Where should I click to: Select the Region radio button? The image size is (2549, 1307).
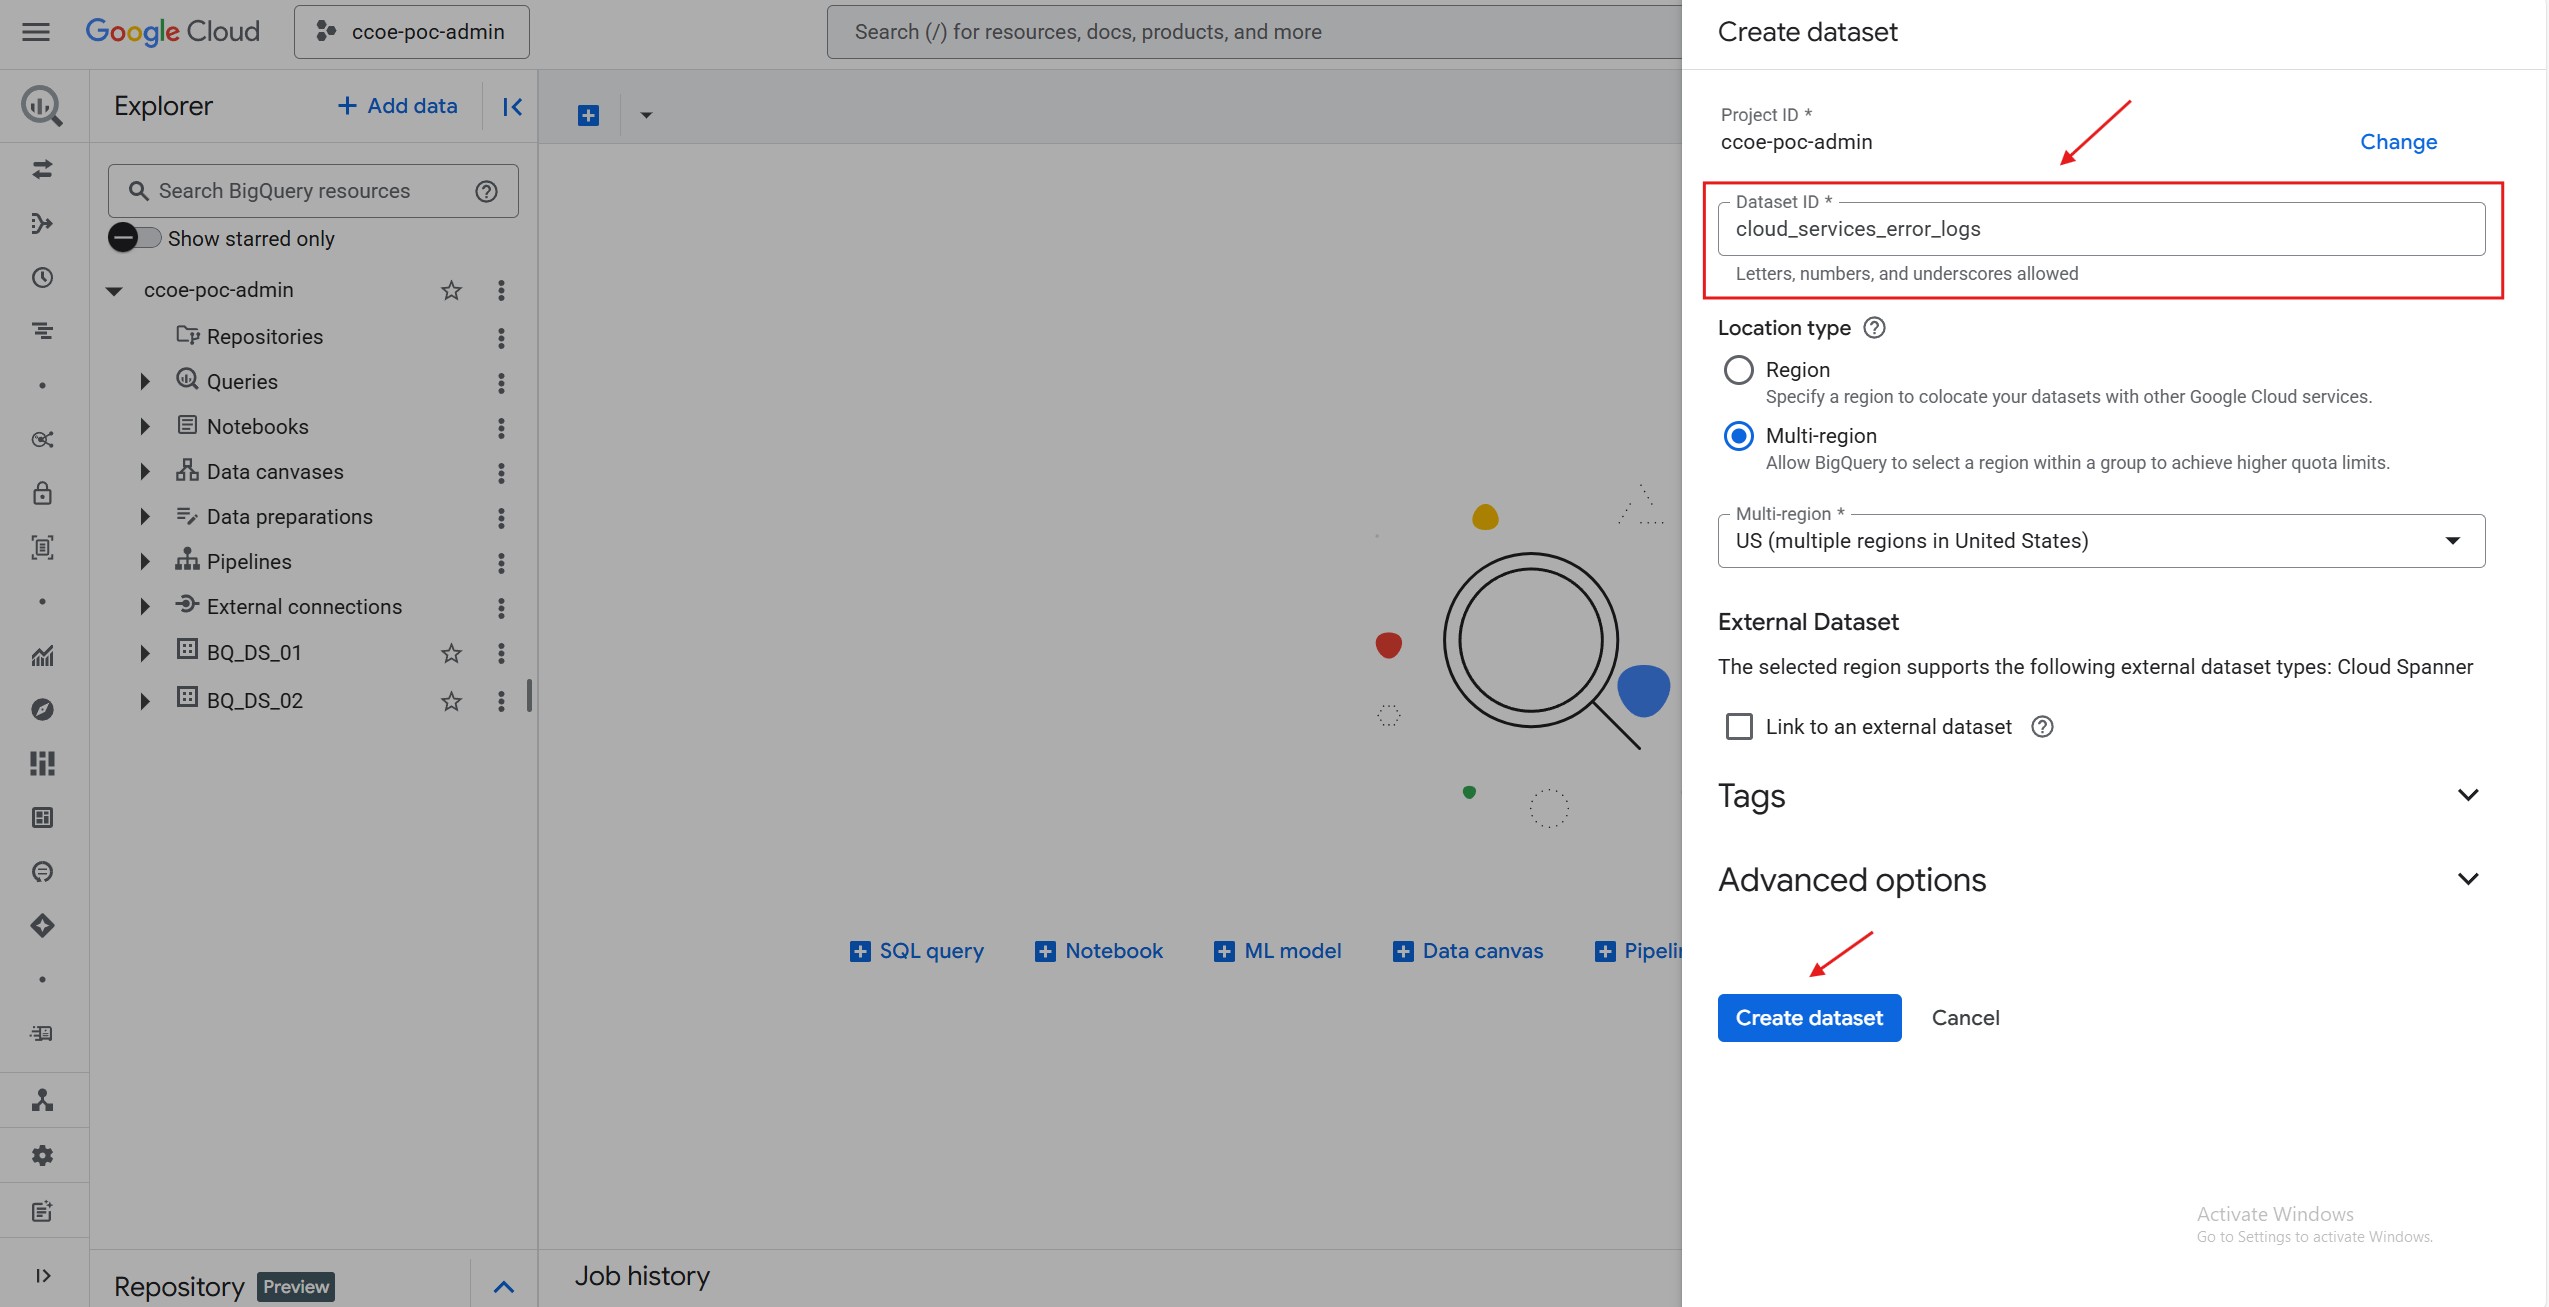[1739, 370]
